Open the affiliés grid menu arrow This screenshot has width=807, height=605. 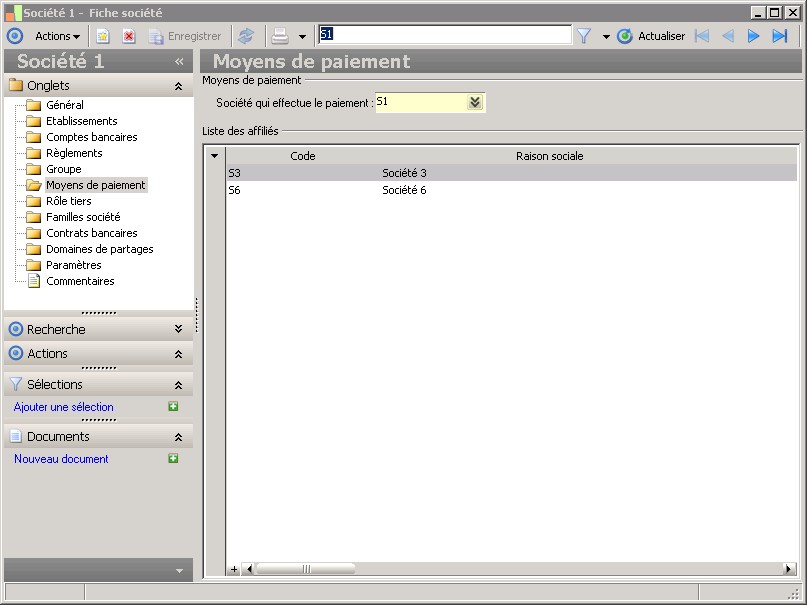tap(215, 155)
